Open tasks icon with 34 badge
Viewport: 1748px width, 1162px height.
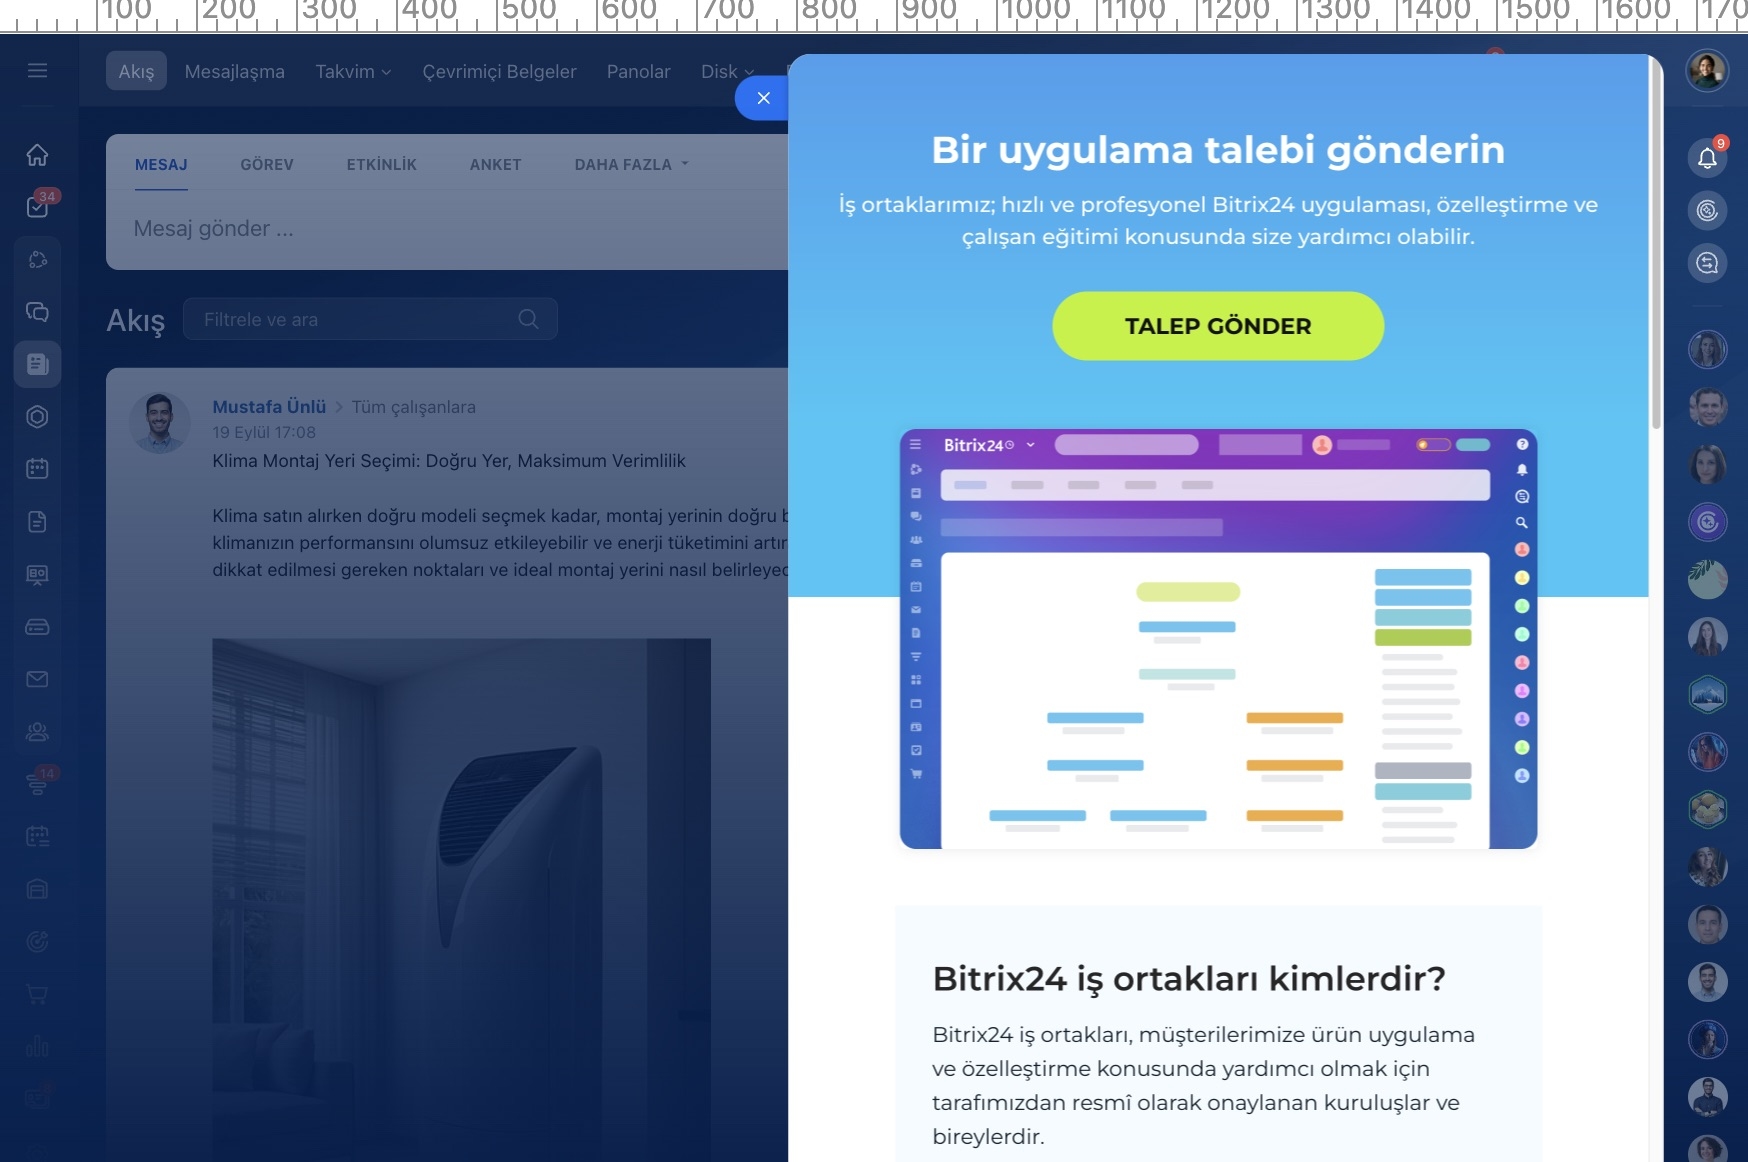pos(38,206)
